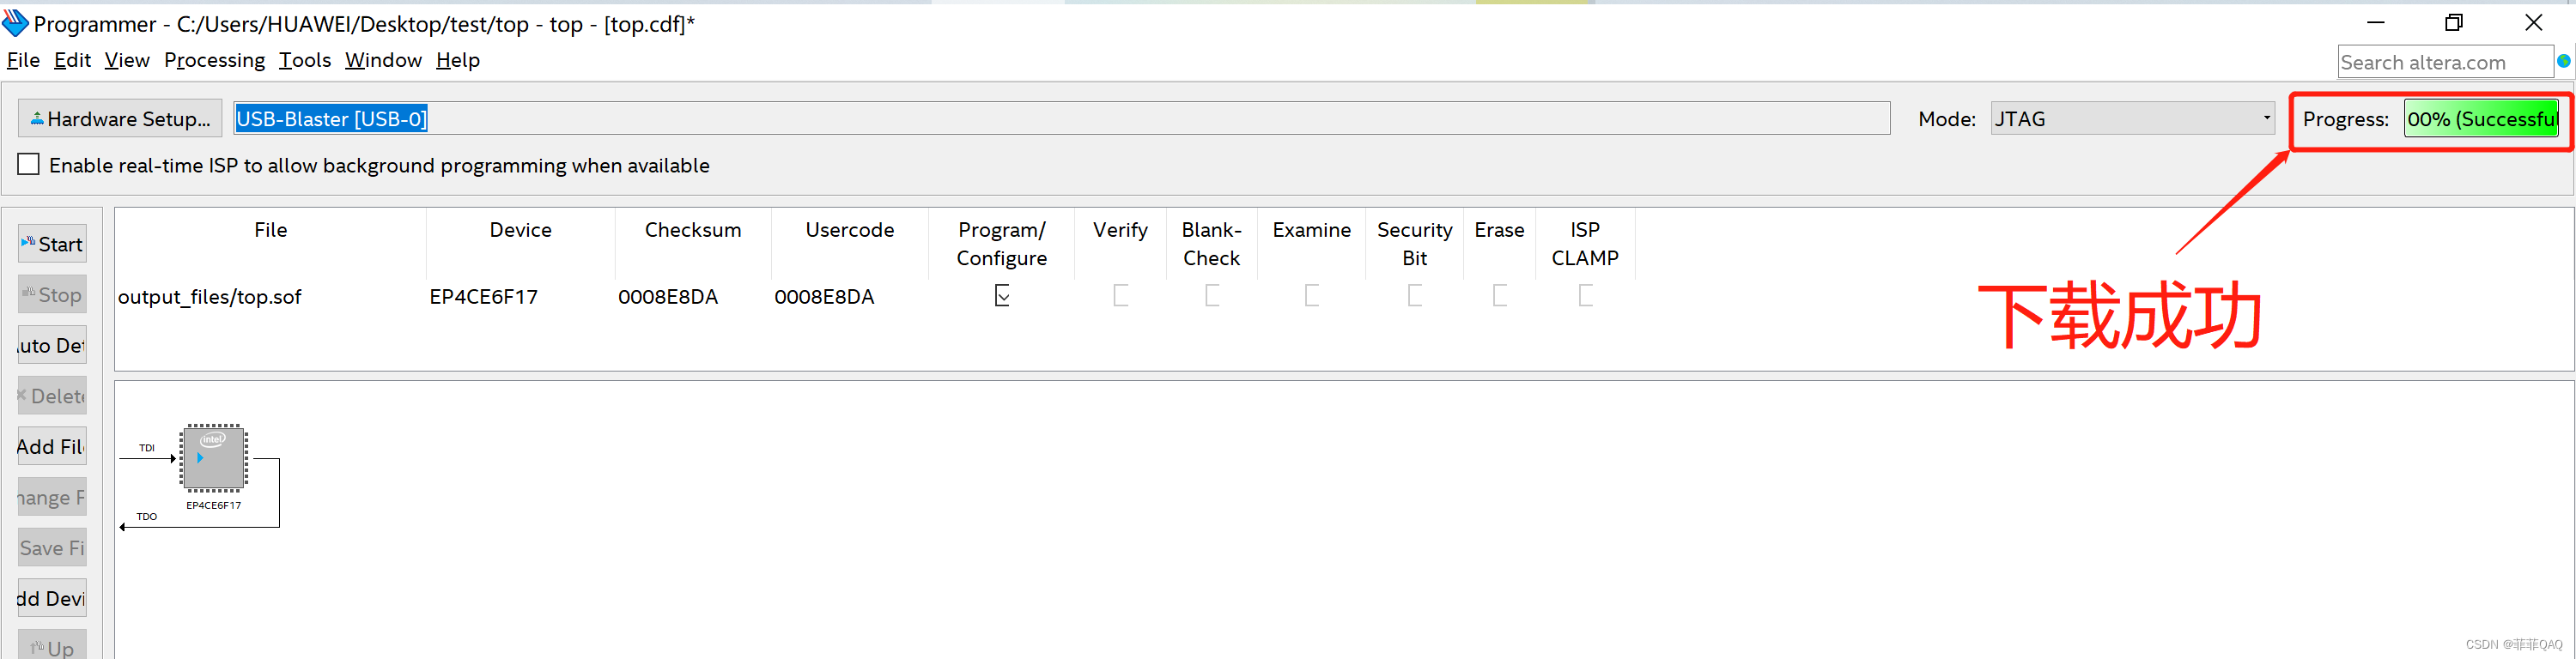The width and height of the screenshot is (2576, 659).
Task: Toggle the Program/Configure checkbox for top.sof
Action: [1002, 295]
